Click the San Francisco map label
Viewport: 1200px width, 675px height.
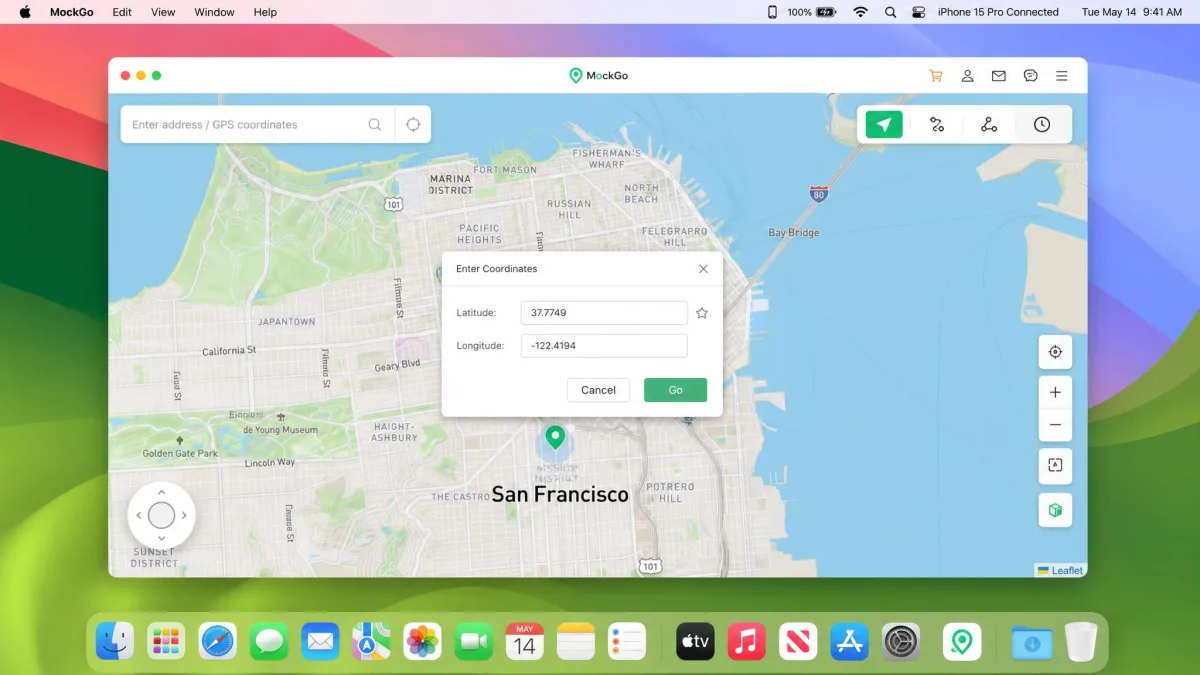[x=560, y=494]
